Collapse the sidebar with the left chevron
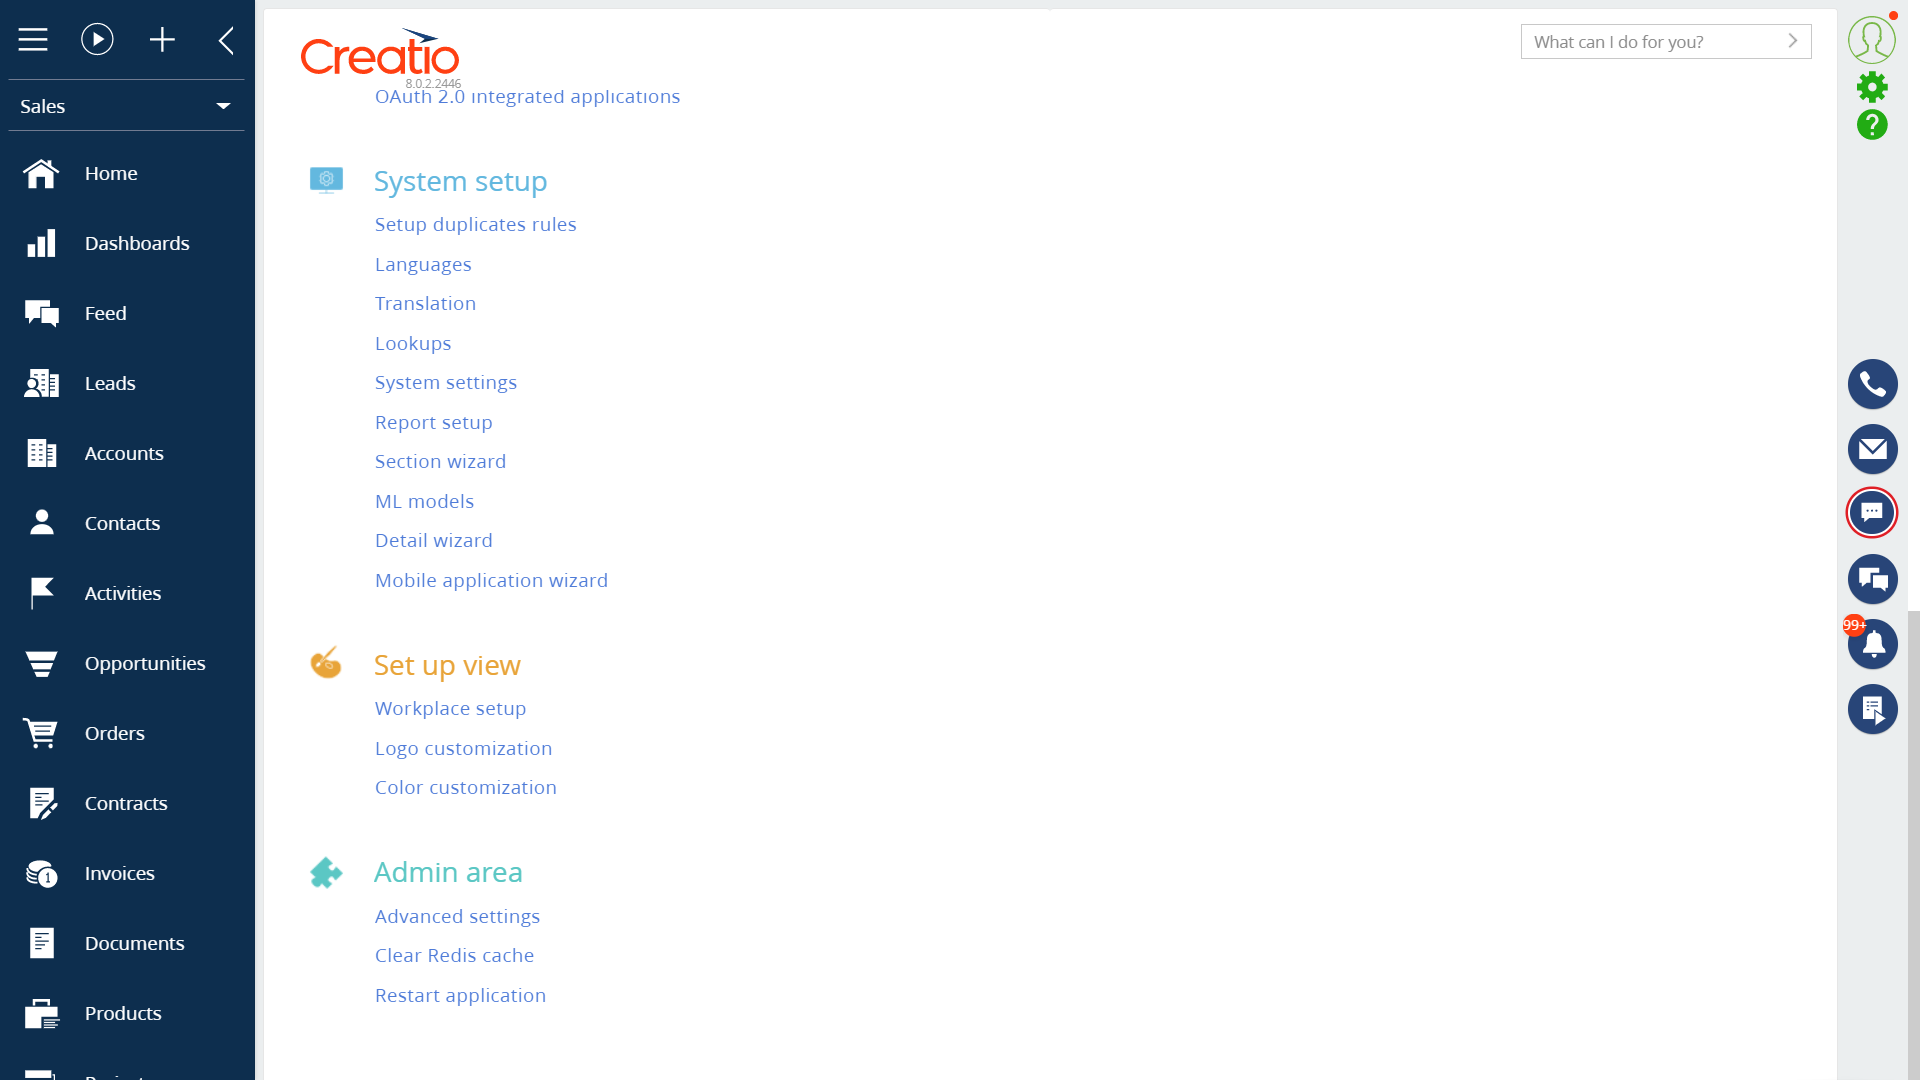 point(226,40)
